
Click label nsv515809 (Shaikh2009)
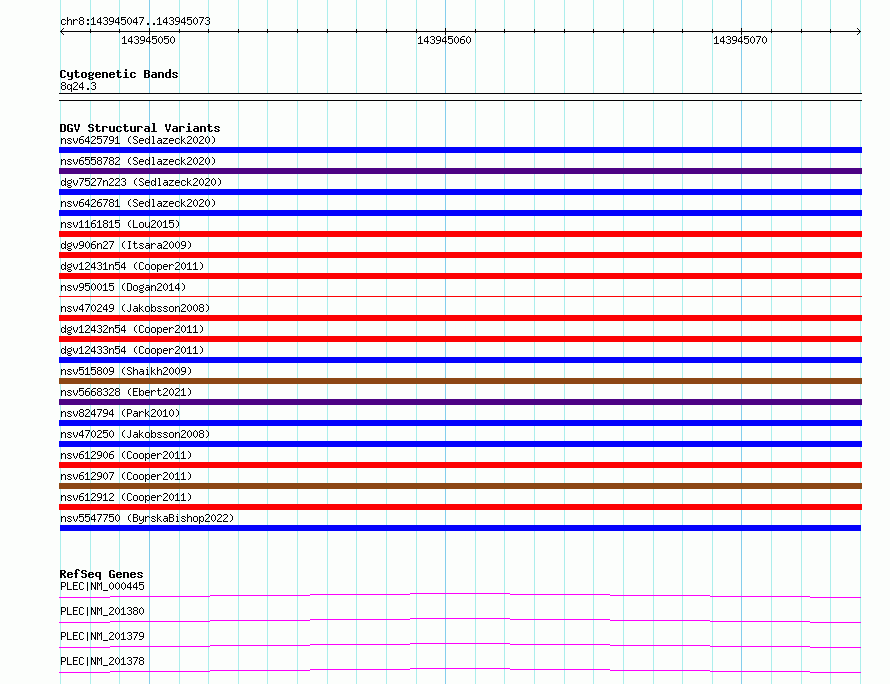(126, 371)
